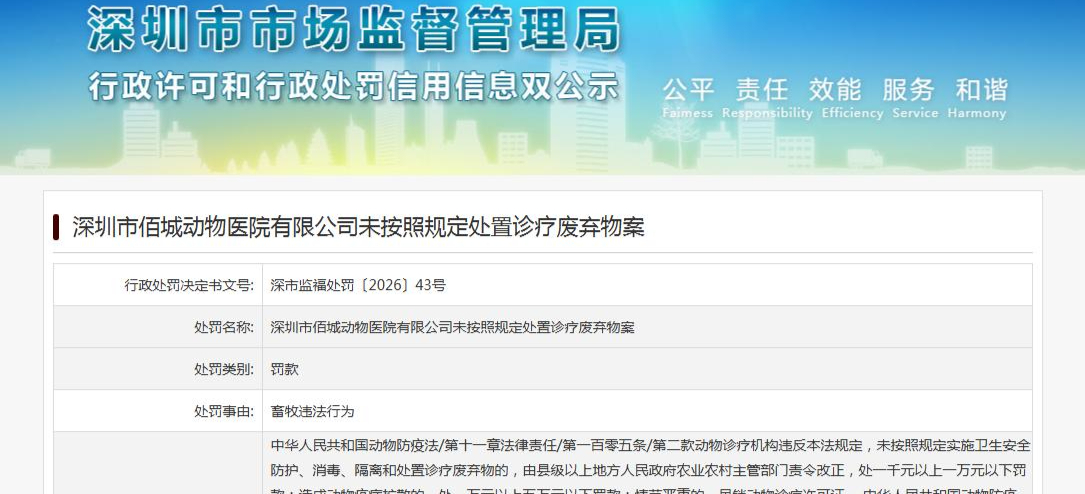Image resolution: width=1085 pixels, height=494 pixels.
Task: Click the 公平 Fairness slogan text
Action: (x=688, y=97)
